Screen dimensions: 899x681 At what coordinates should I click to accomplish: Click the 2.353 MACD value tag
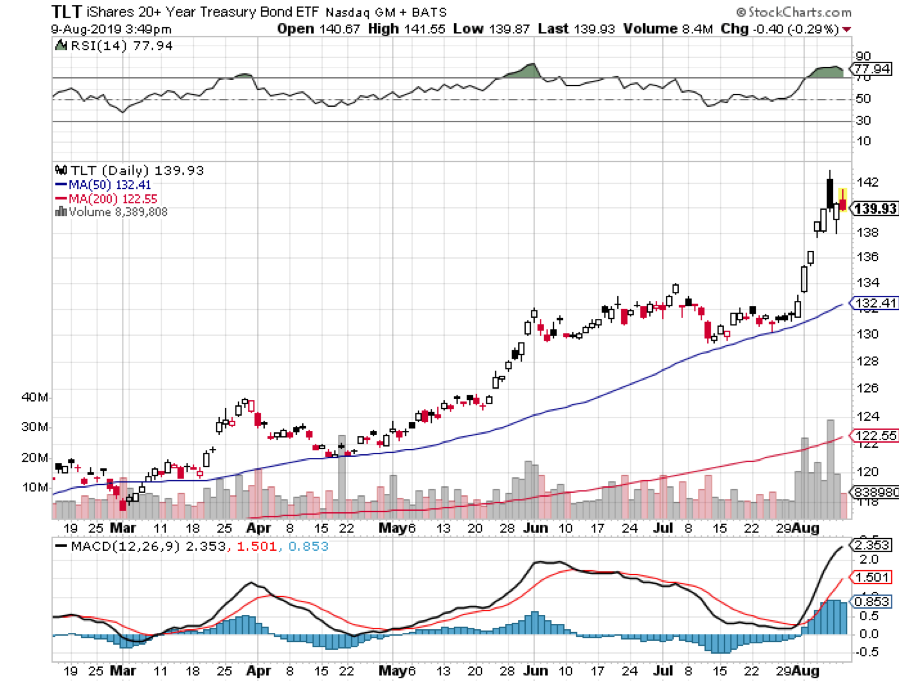868,545
